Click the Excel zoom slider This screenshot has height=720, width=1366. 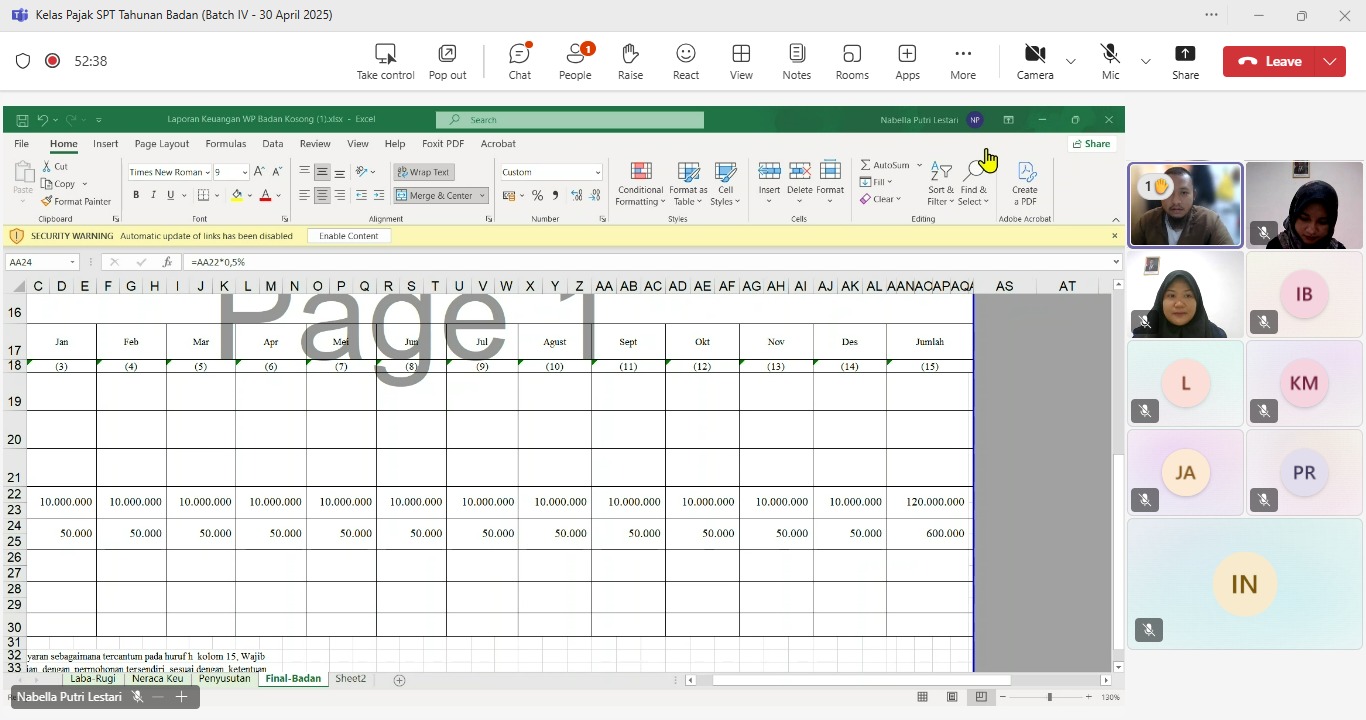click(x=1049, y=697)
